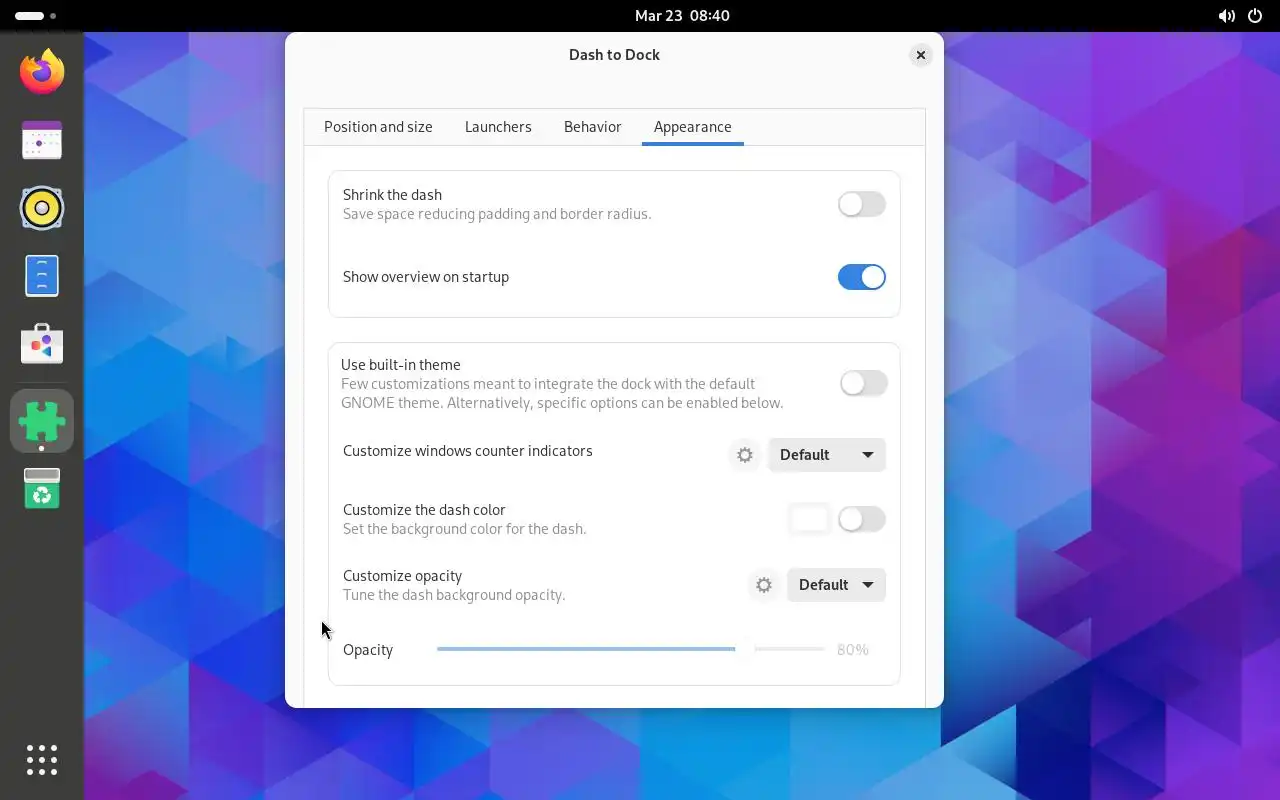Open the Calendar app in dock
1280x800 pixels.
coord(42,141)
